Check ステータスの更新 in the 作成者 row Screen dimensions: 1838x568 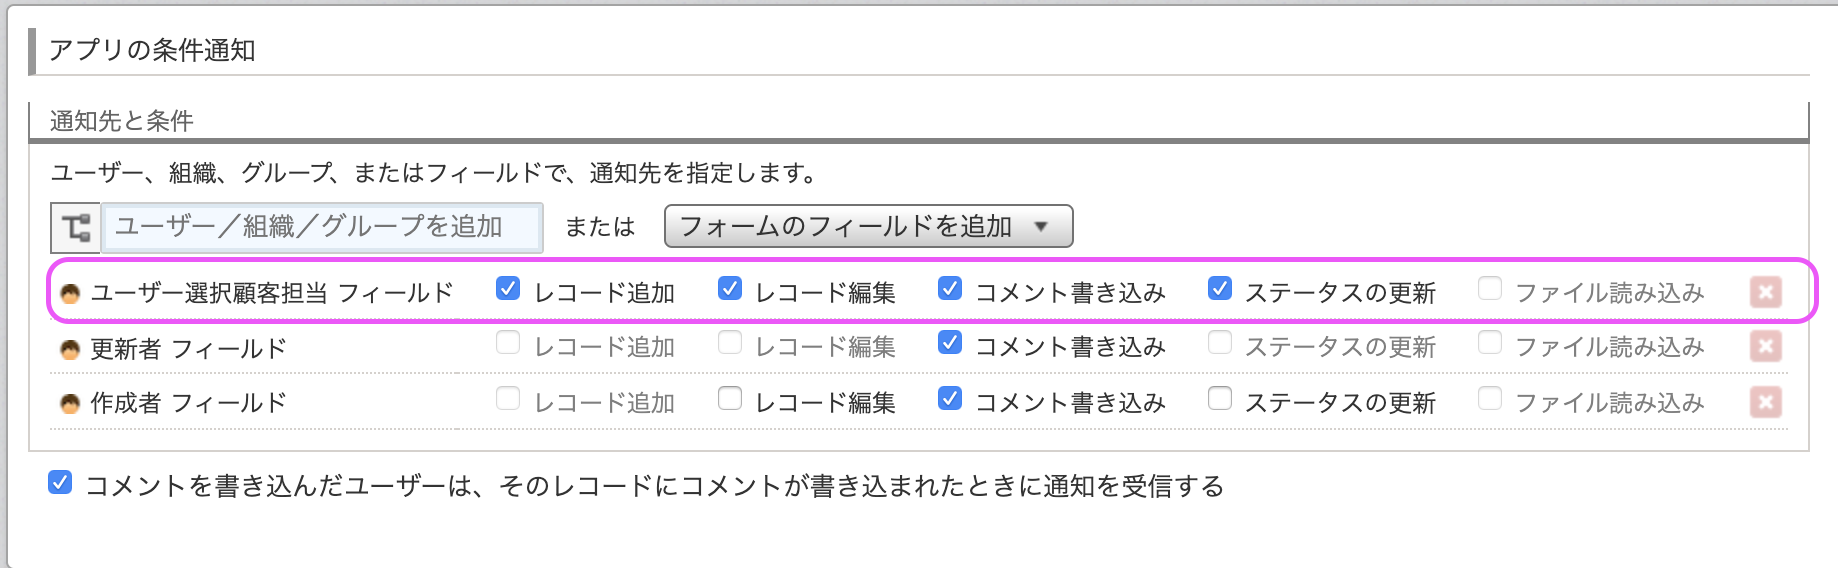[x=1220, y=399]
